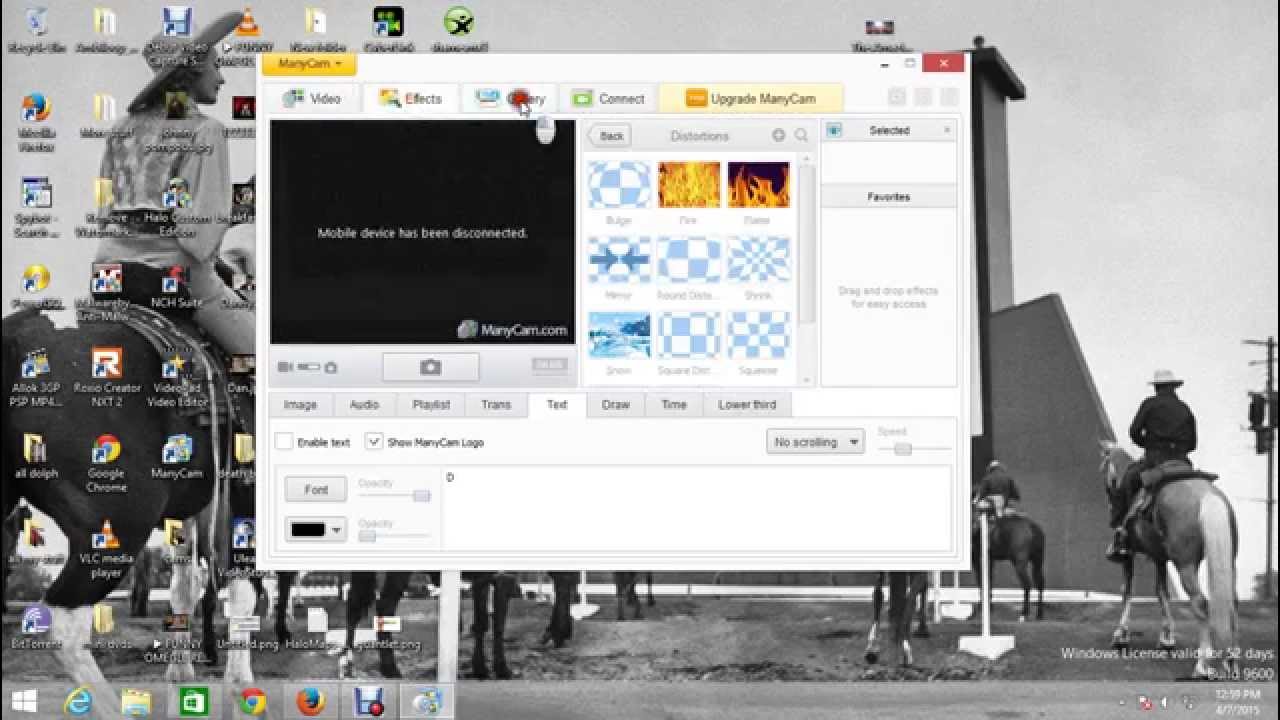The height and width of the screenshot is (720, 1280).
Task: Select the Trans tab
Action: [496, 404]
